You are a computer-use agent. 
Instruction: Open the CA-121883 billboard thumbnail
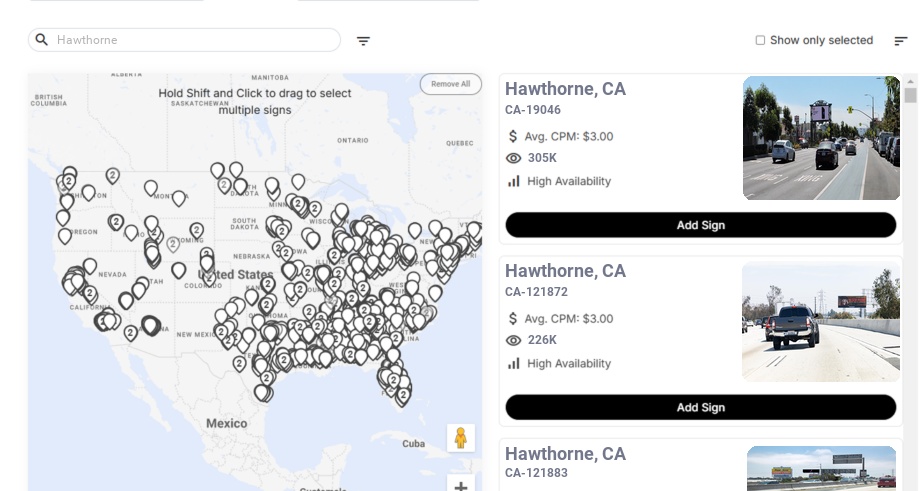tap(821, 468)
